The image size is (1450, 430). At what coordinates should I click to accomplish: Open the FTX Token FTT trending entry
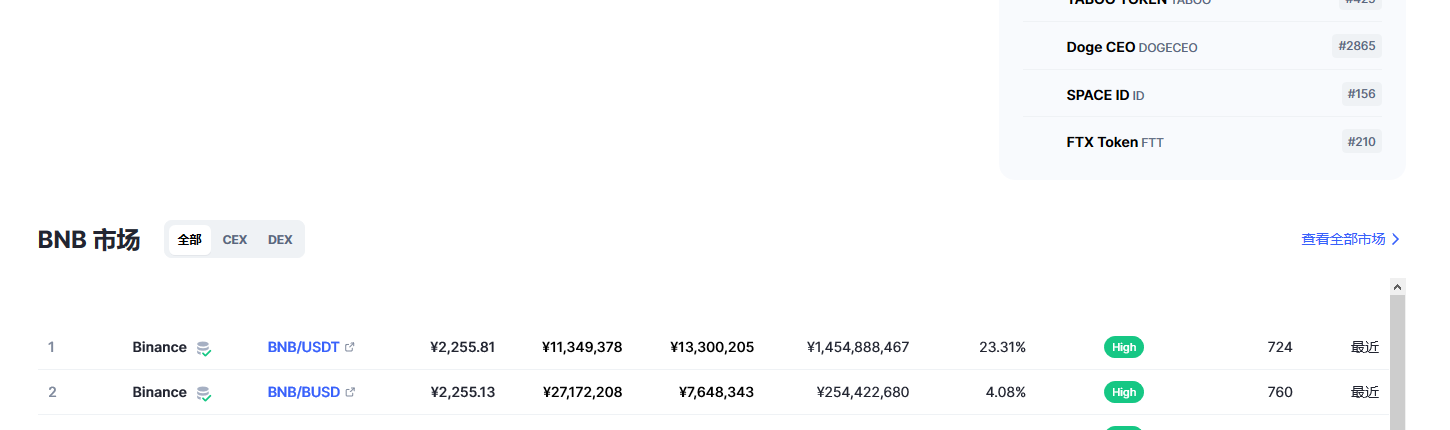click(1203, 142)
